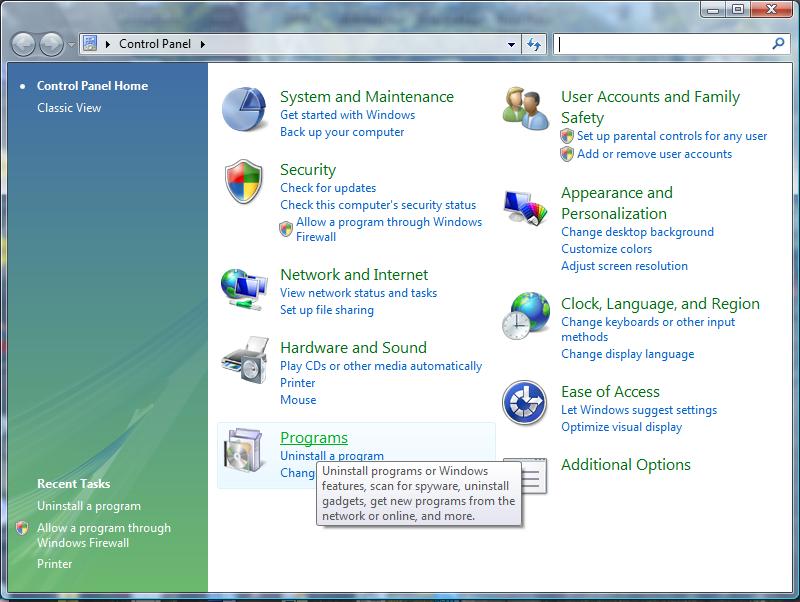Screen dimensions: 800x602
Task: Click Set up parental controls for any user
Action: (x=672, y=136)
